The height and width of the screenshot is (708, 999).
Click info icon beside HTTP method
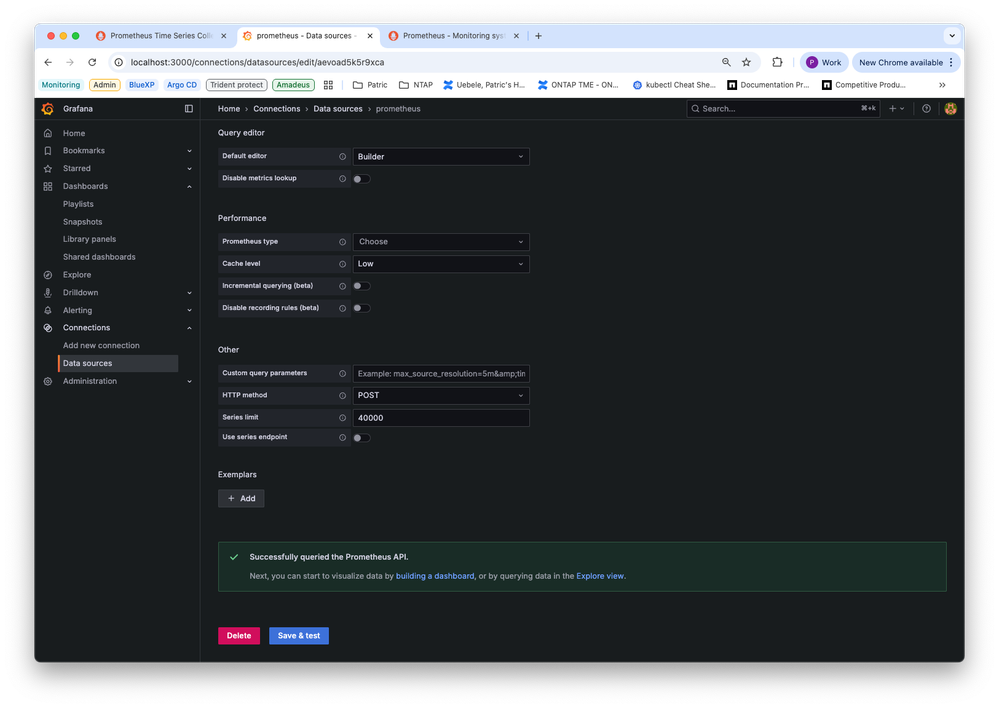(342, 396)
